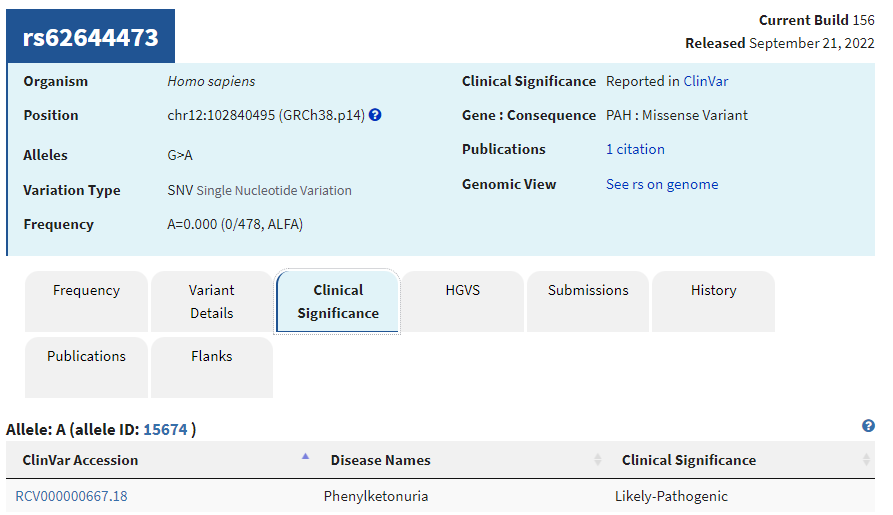893x515 pixels.
Task: Click the ClinVar Accession column header
Action: pos(80,460)
